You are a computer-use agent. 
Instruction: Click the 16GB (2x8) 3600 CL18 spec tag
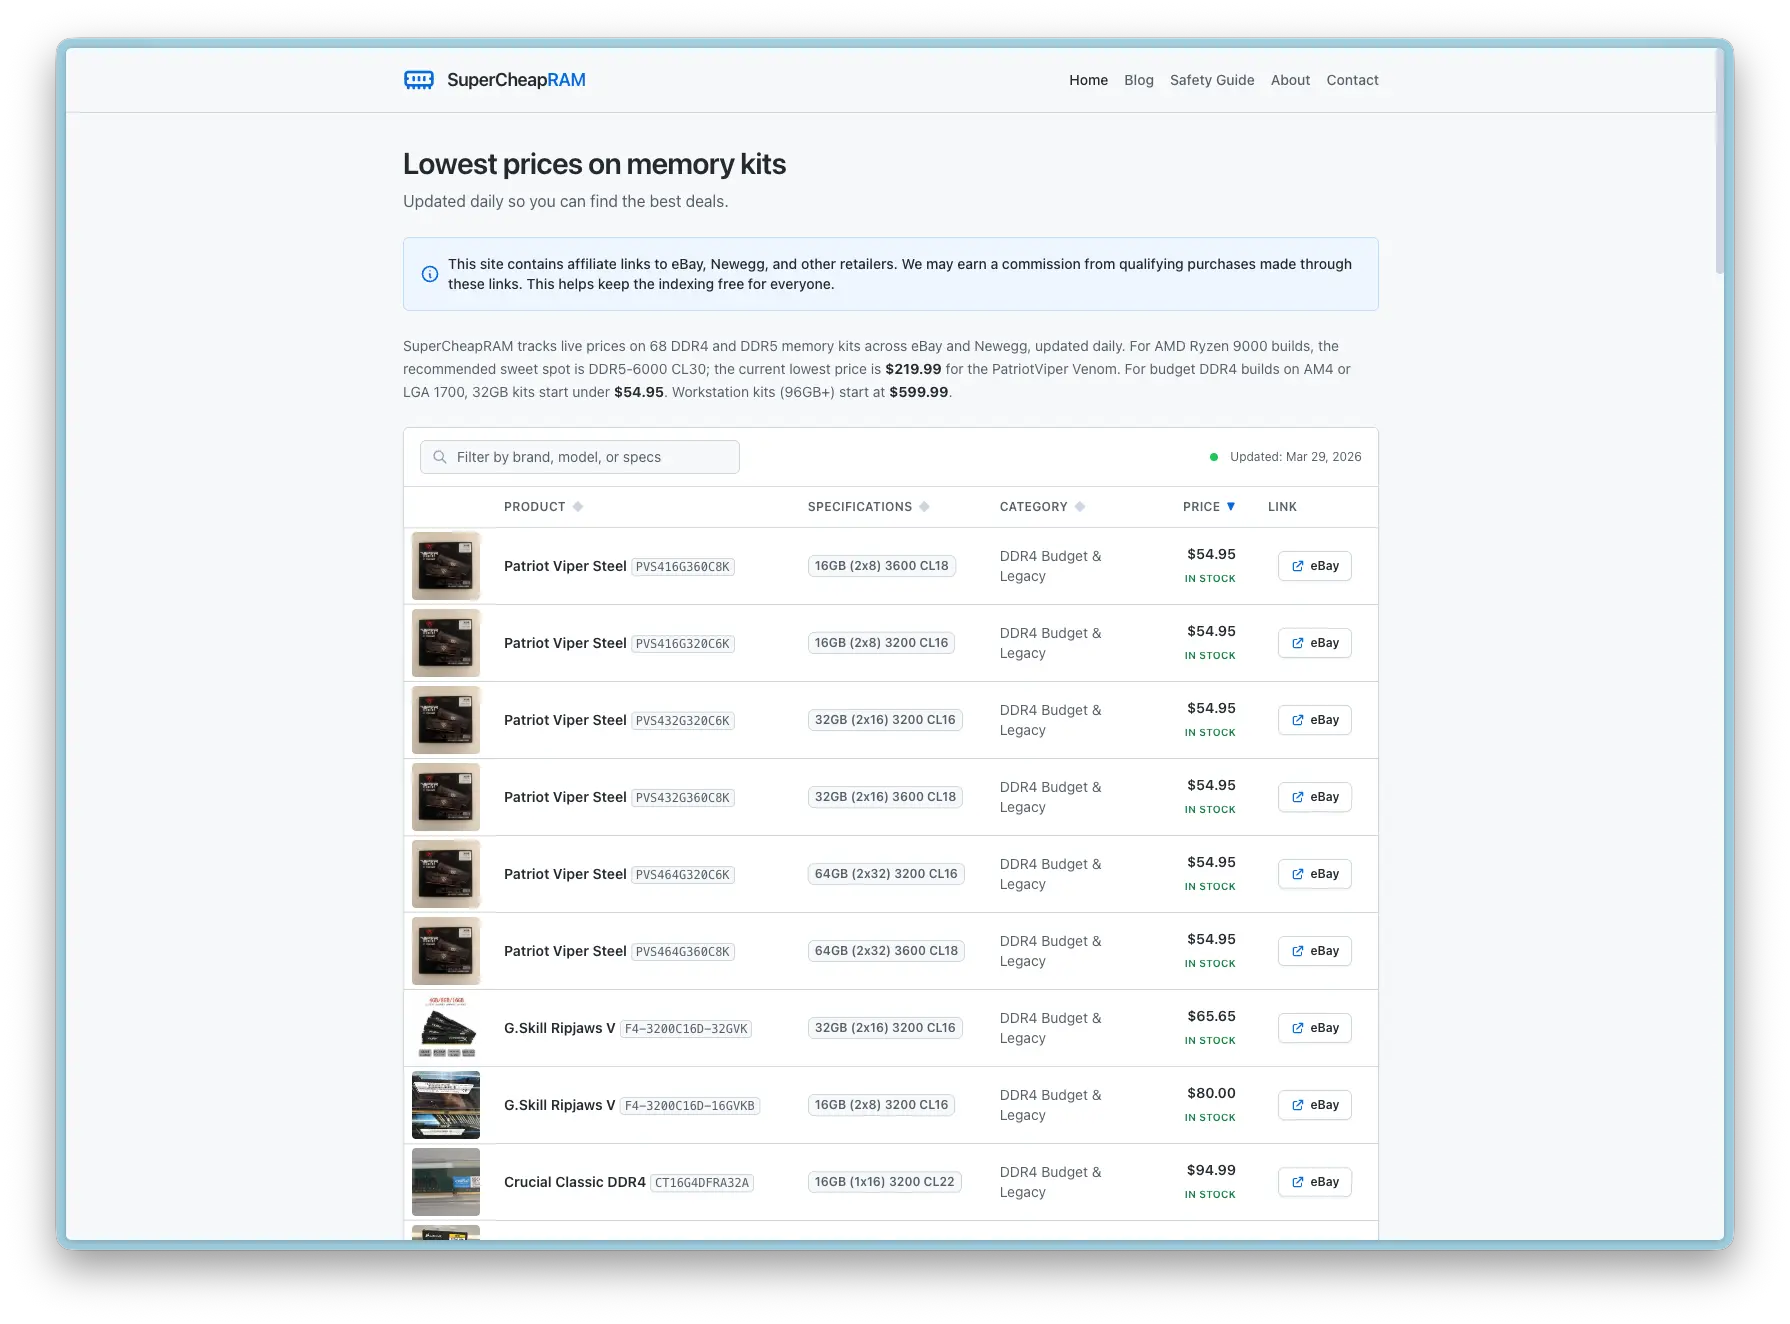tap(882, 566)
